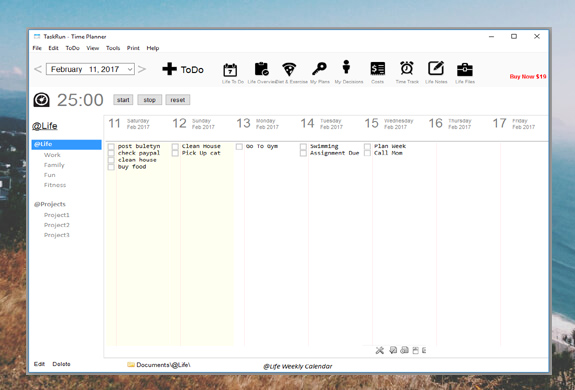Click Edit at the sidebar bottom
The width and height of the screenshot is (575, 390).
click(x=39, y=364)
